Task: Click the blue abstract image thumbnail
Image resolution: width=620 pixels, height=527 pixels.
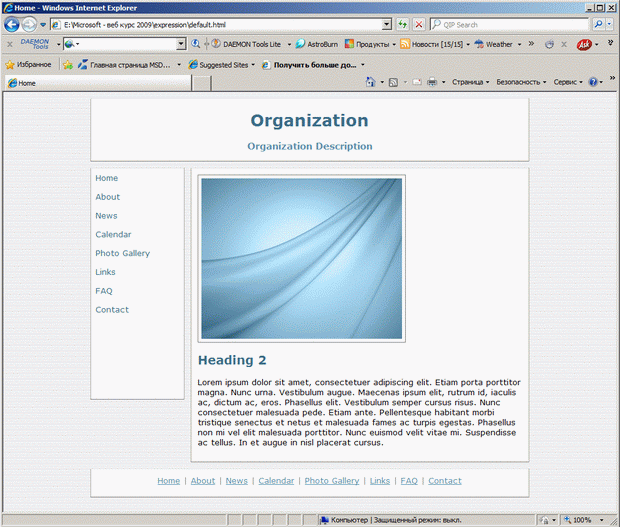Action: pos(301,259)
